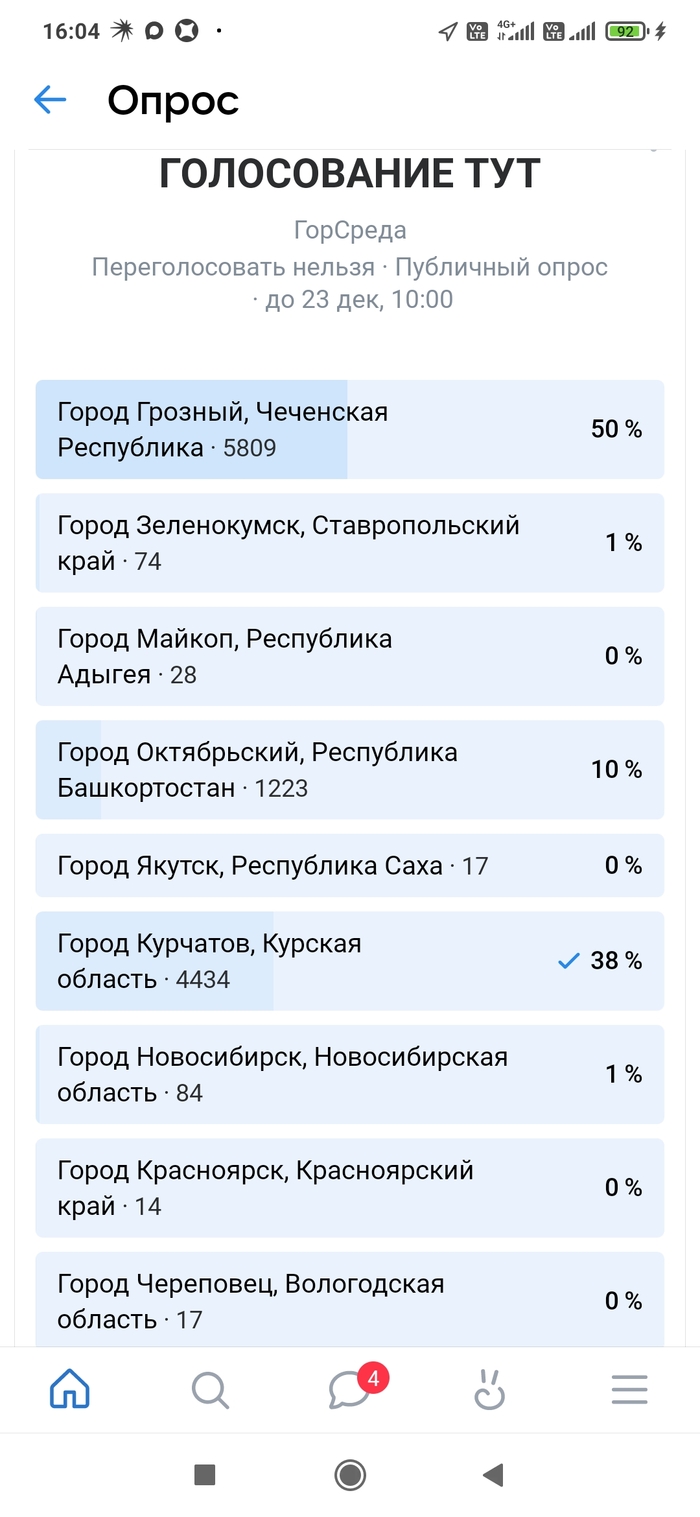Image resolution: width=700 pixels, height=1517 pixels.
Task: Choose the Зеленокумск, Ставропольский край option
Action: click(x=350, y=543)
